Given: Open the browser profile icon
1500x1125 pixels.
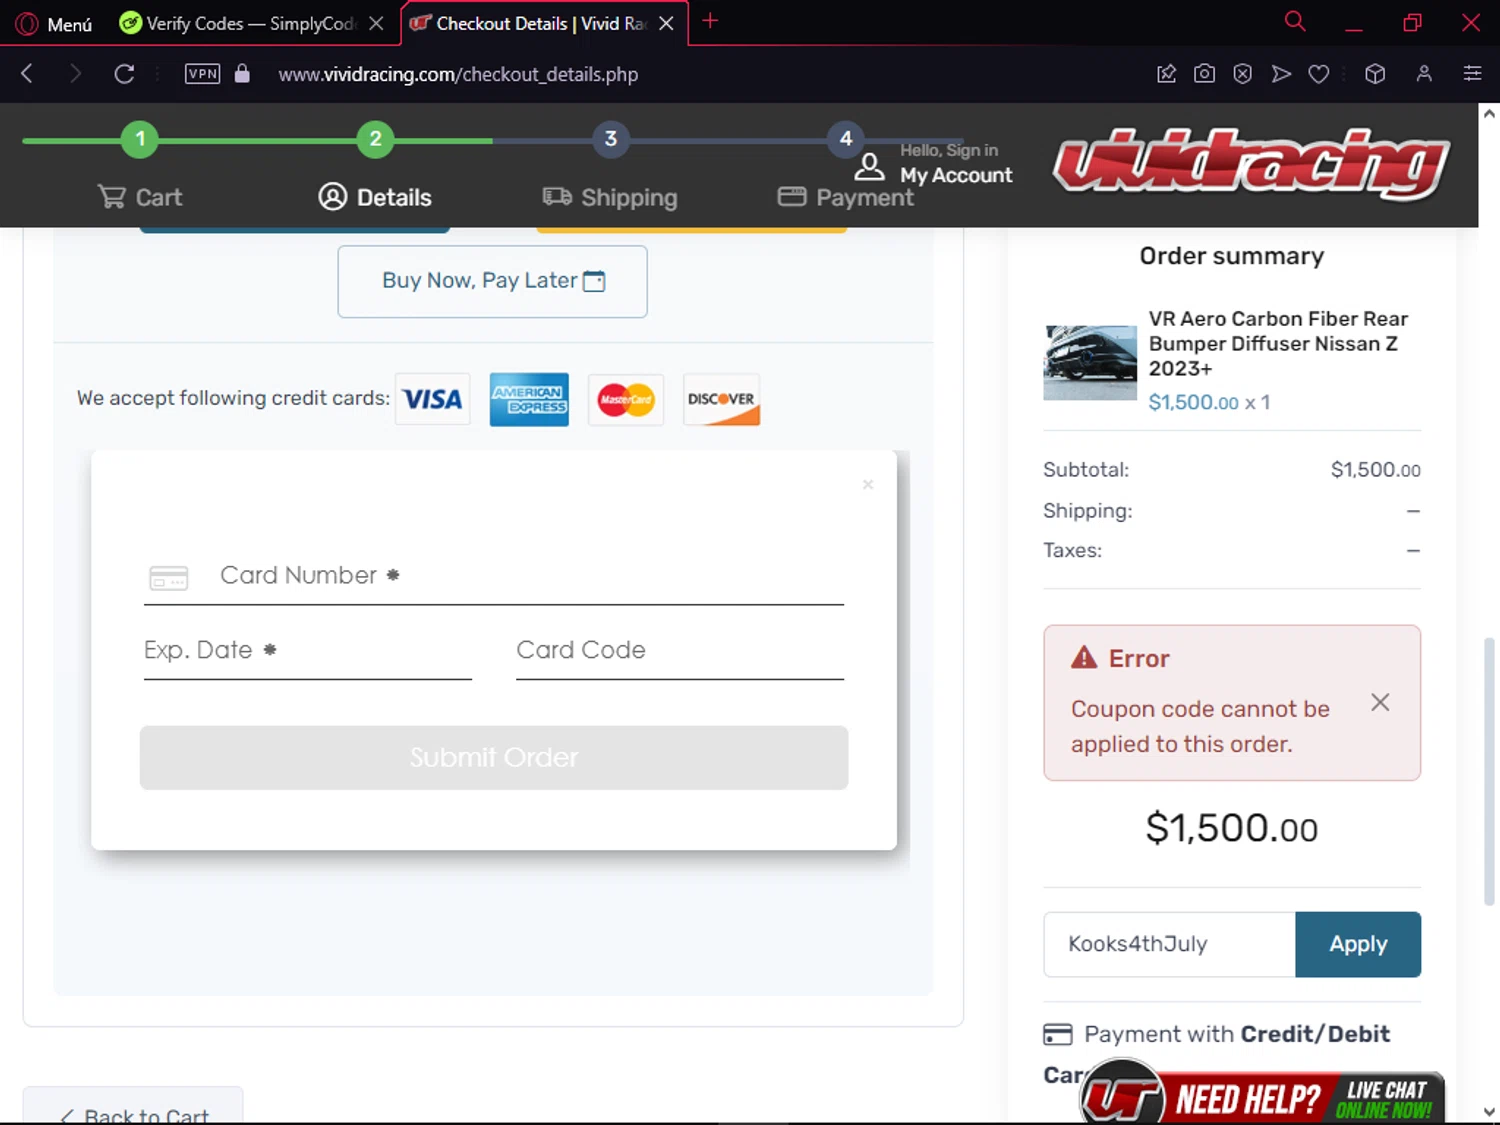Looking at the screenshot, I should pos(1424,74).
